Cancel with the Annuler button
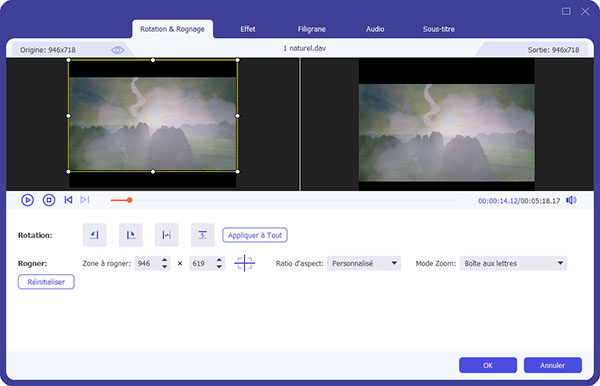This screenshot has width=600, height=386. [553, 365]
